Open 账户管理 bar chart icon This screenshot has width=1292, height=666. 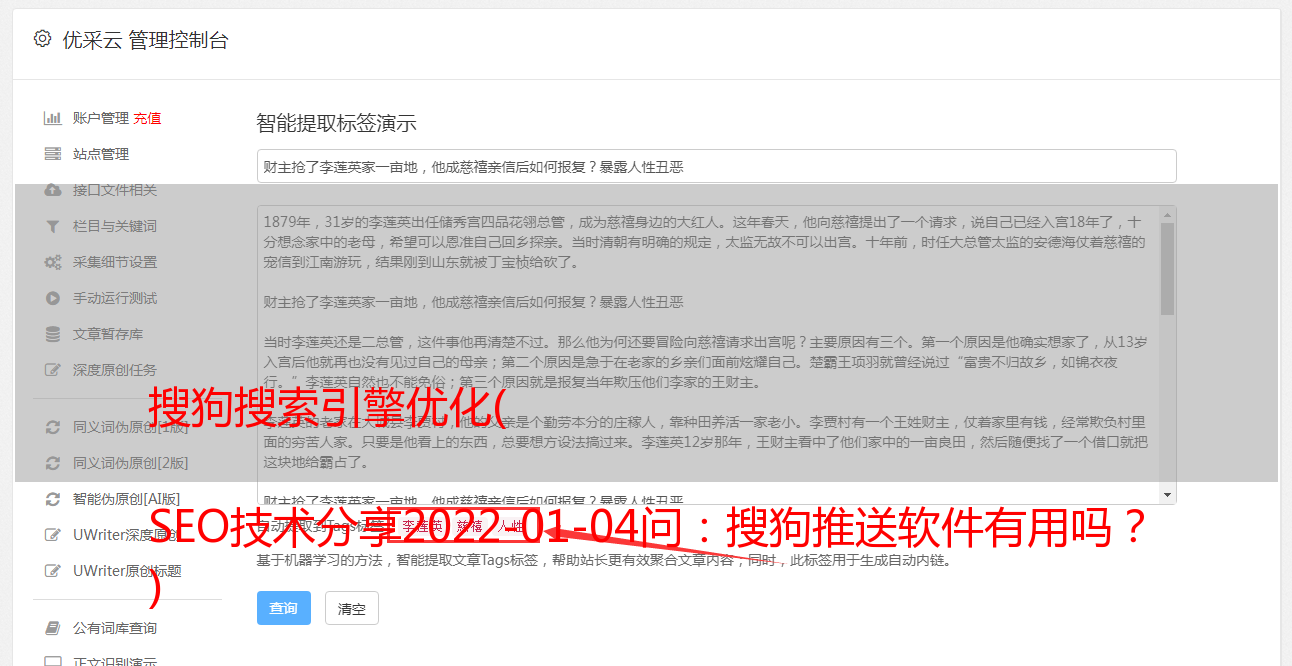click(53, 118)
